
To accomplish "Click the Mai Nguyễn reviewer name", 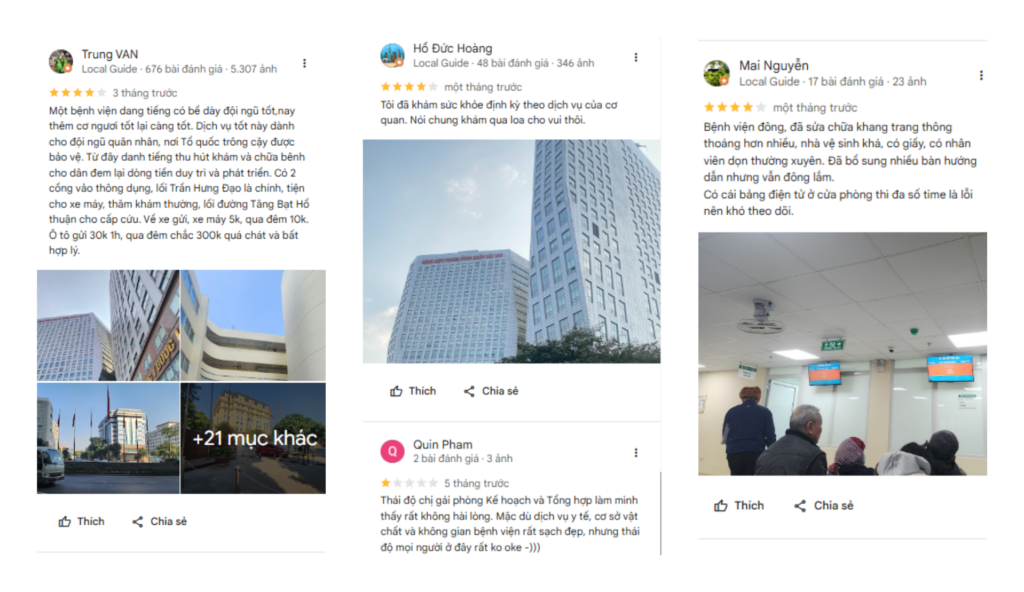I will pyautogui.click(x=774, y=65).
